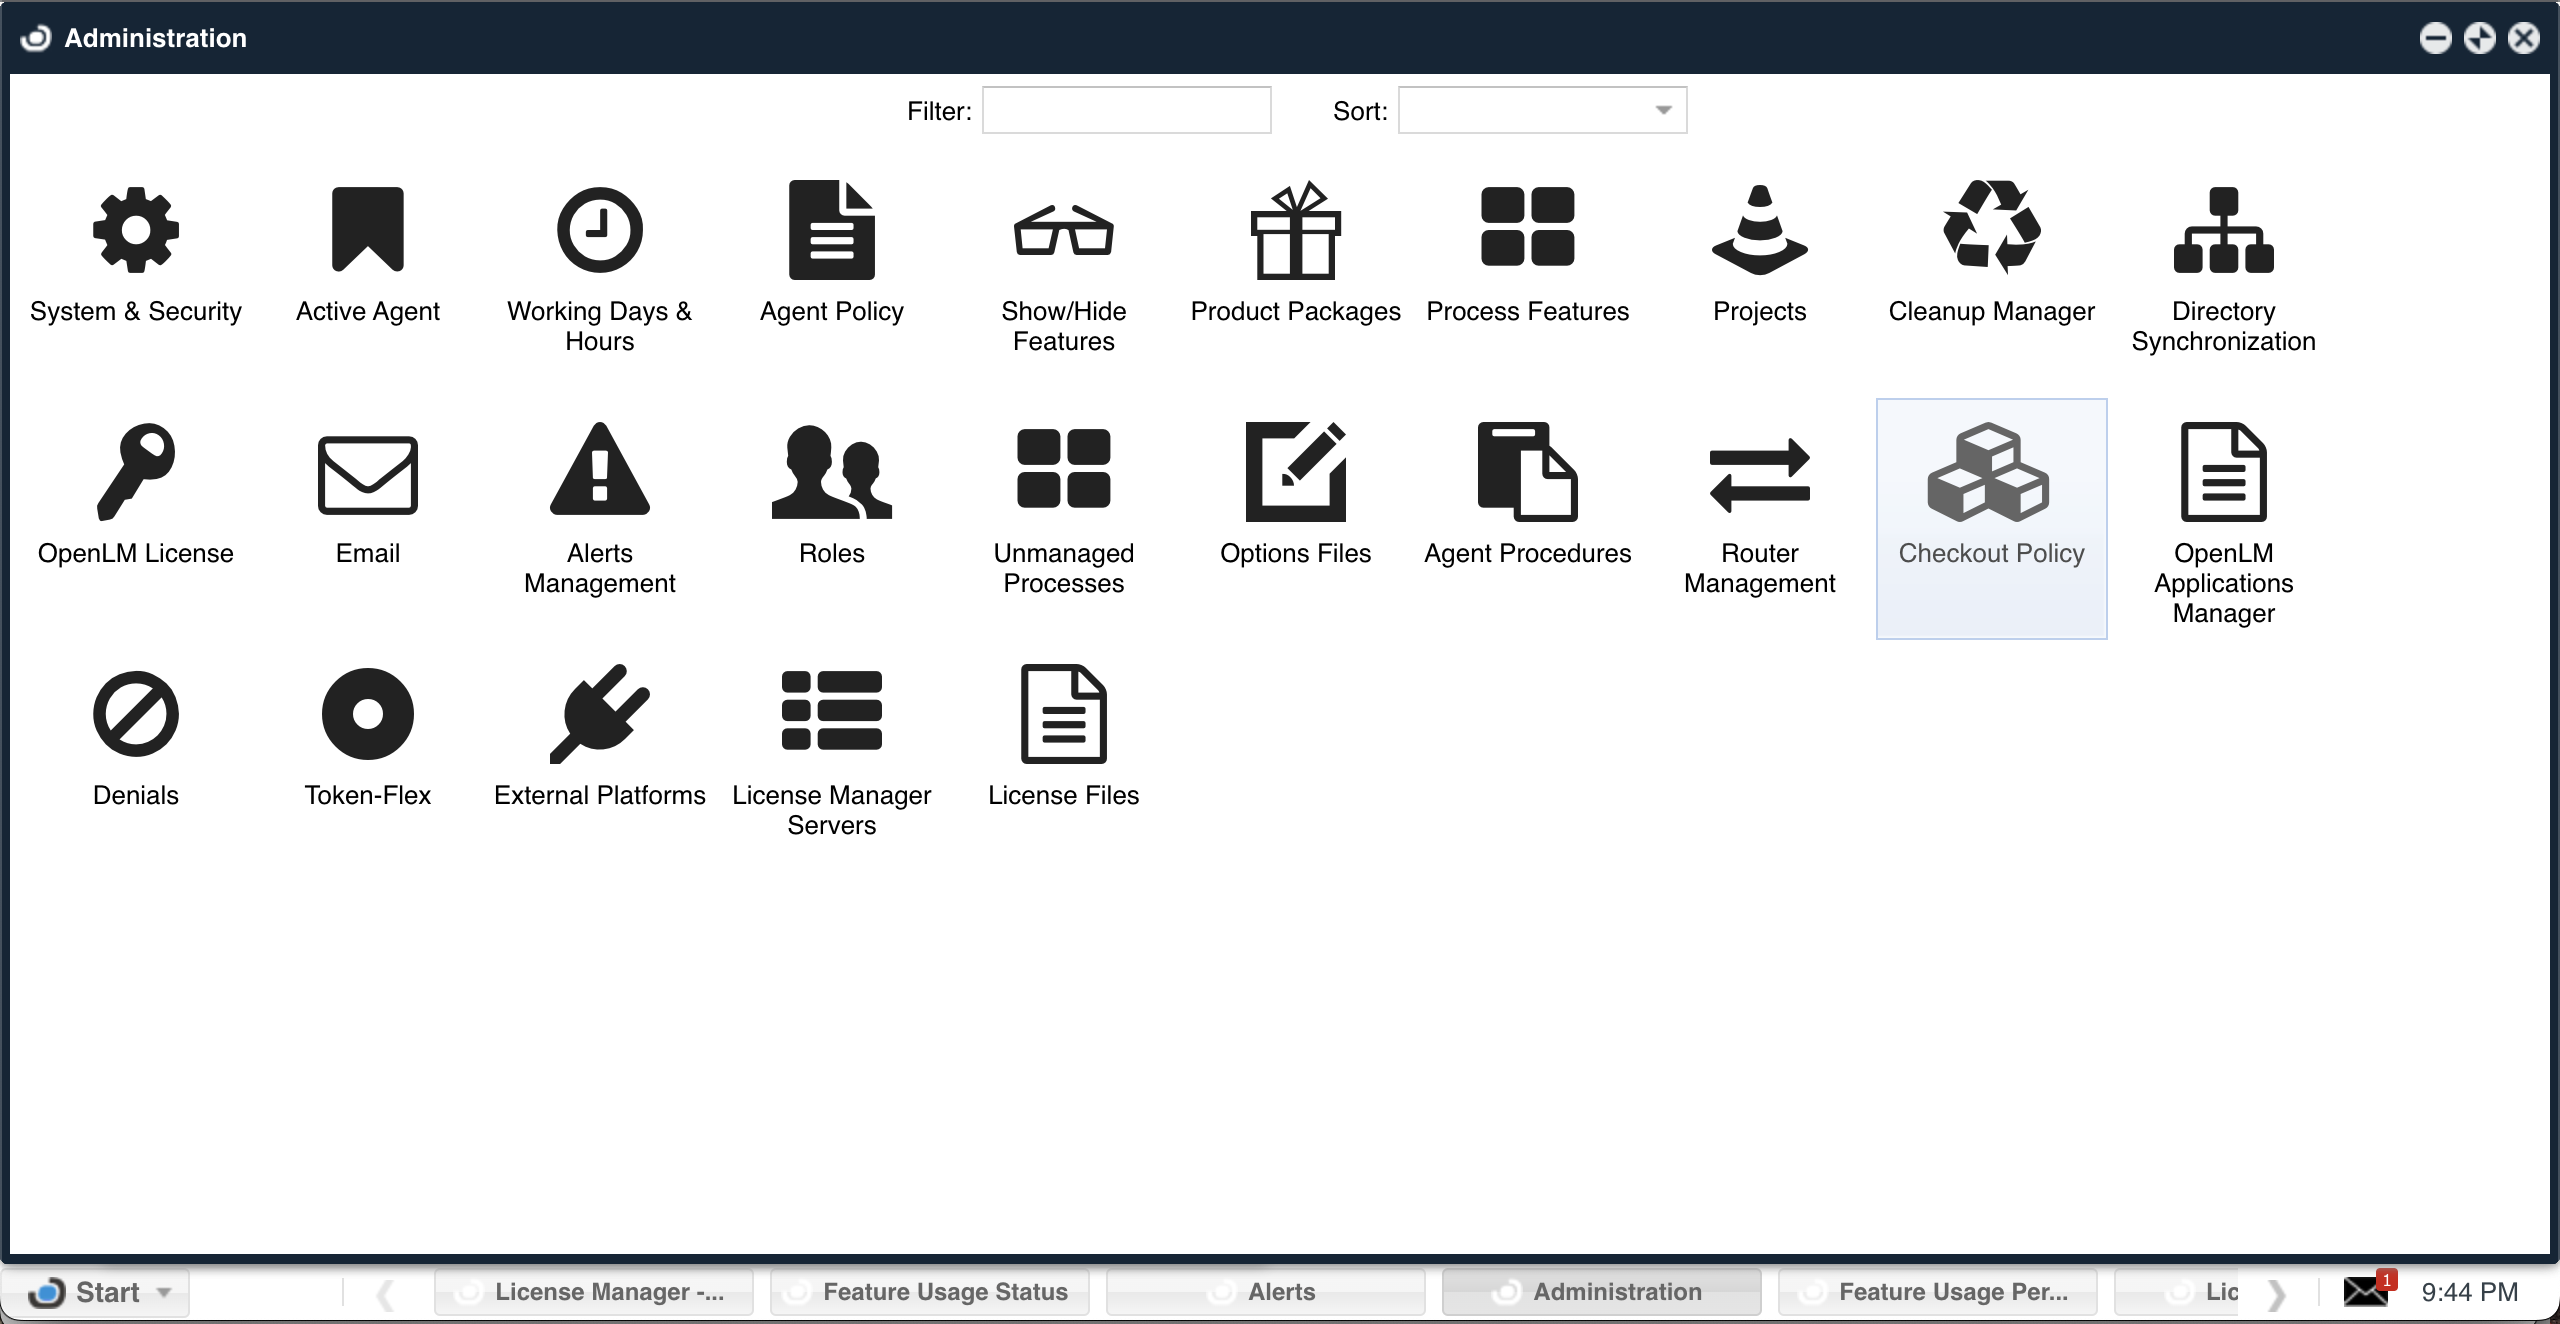This screenshot has height=1324, width=2560.
Task: Expand the Start menu arrow
Action: (x=164, y=1292)
